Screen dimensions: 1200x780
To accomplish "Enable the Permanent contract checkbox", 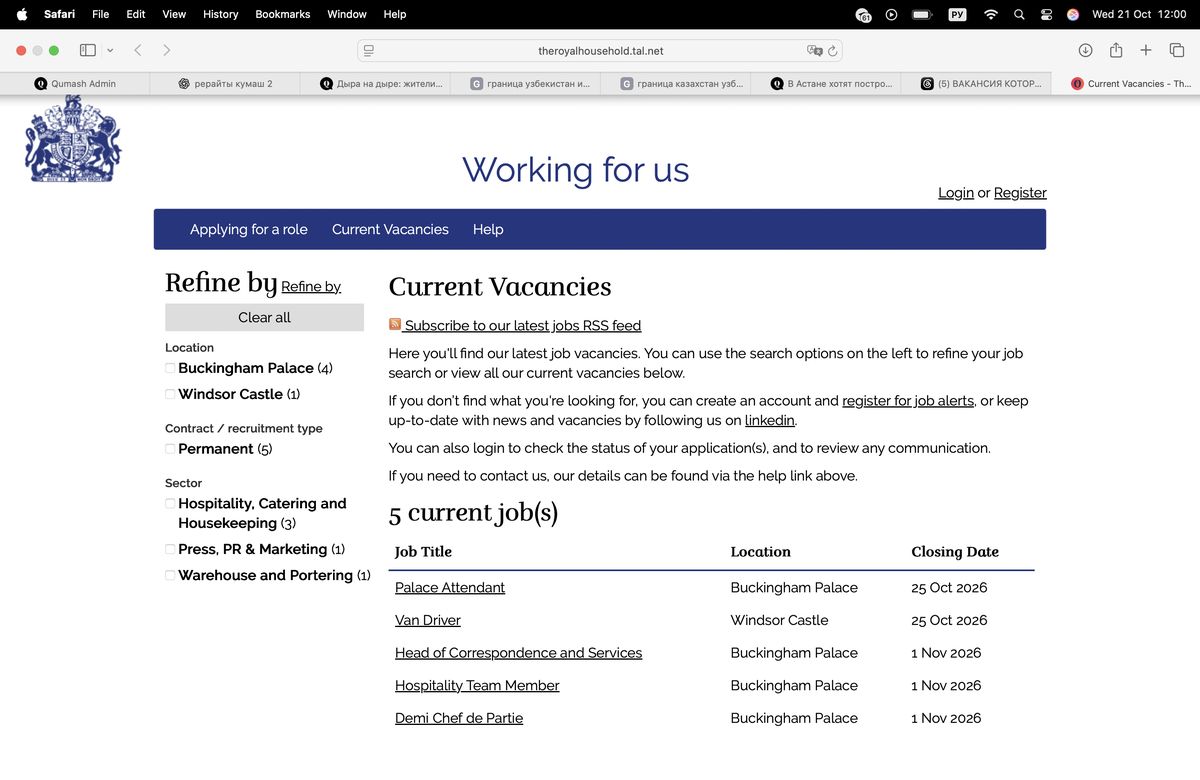I will [170, 449].
